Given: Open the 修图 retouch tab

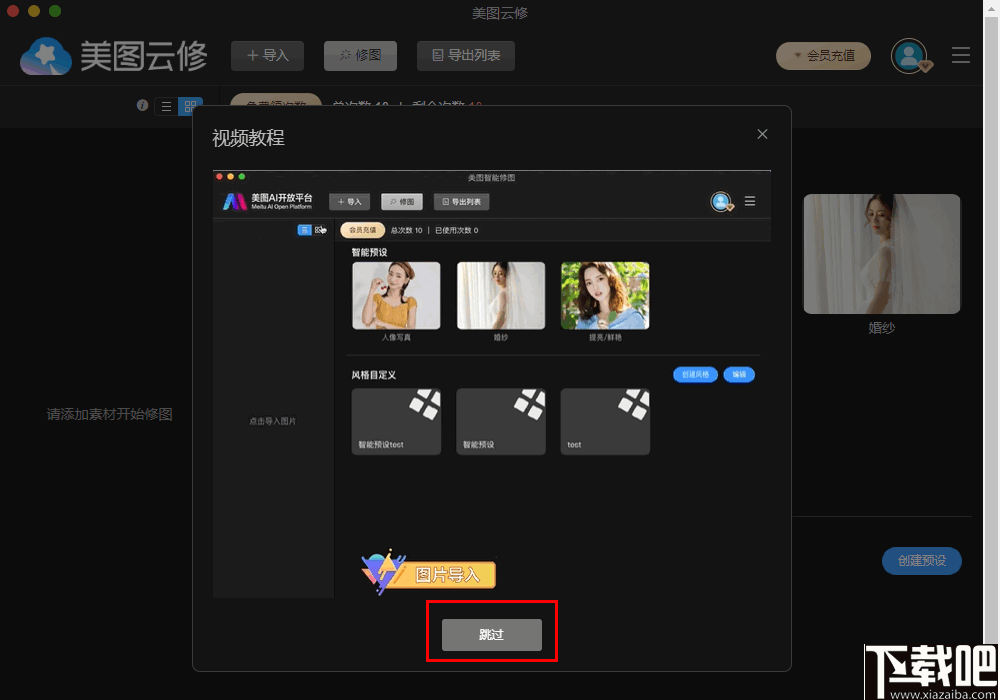Looking at the screenshot, I should 360,55.
